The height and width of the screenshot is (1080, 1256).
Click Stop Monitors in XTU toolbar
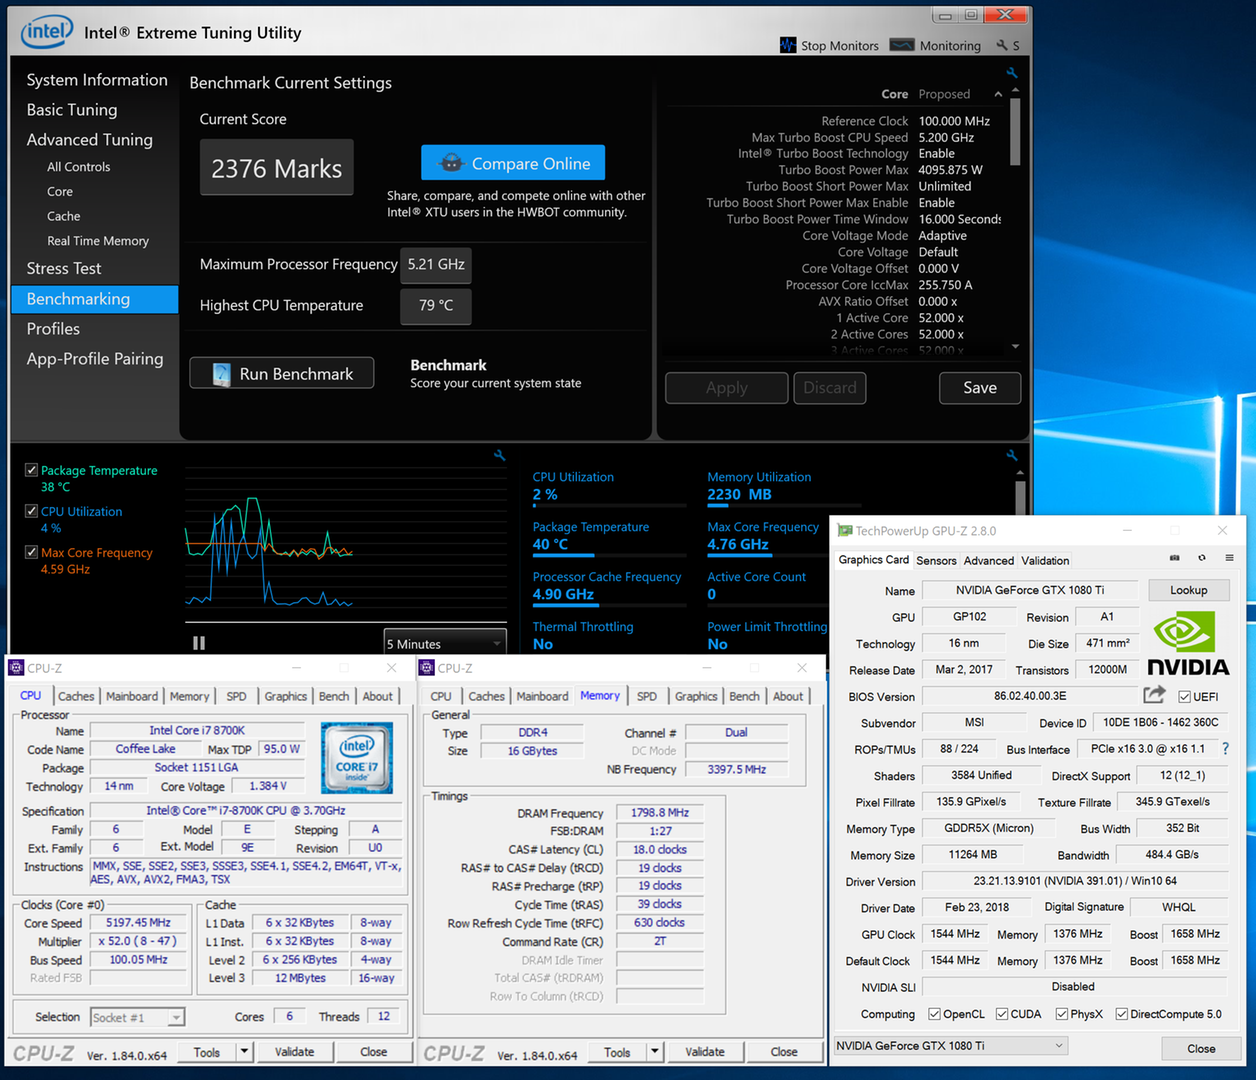point(829,45)
